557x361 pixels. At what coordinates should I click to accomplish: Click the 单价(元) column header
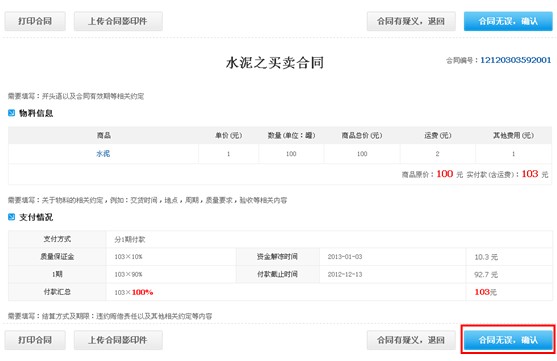[x=228, y=135]
